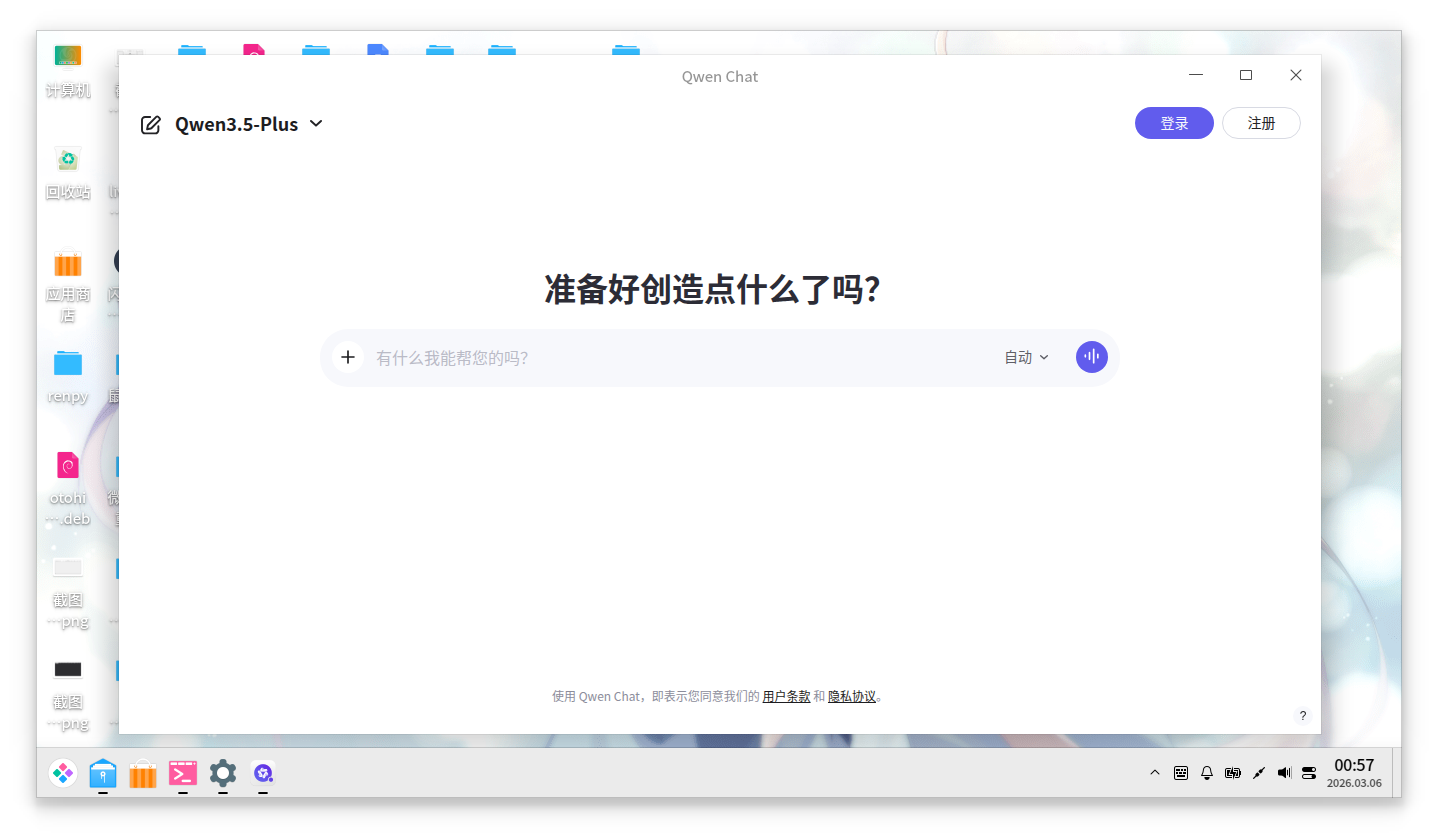Minimize the Qwen Chat window
Viewport: 1438px width, 840px height.
pyautogui.click(x=1196, y=75)
